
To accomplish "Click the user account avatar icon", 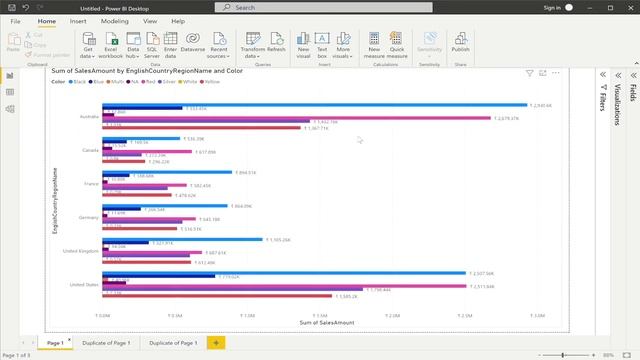I will coord(569,7).
